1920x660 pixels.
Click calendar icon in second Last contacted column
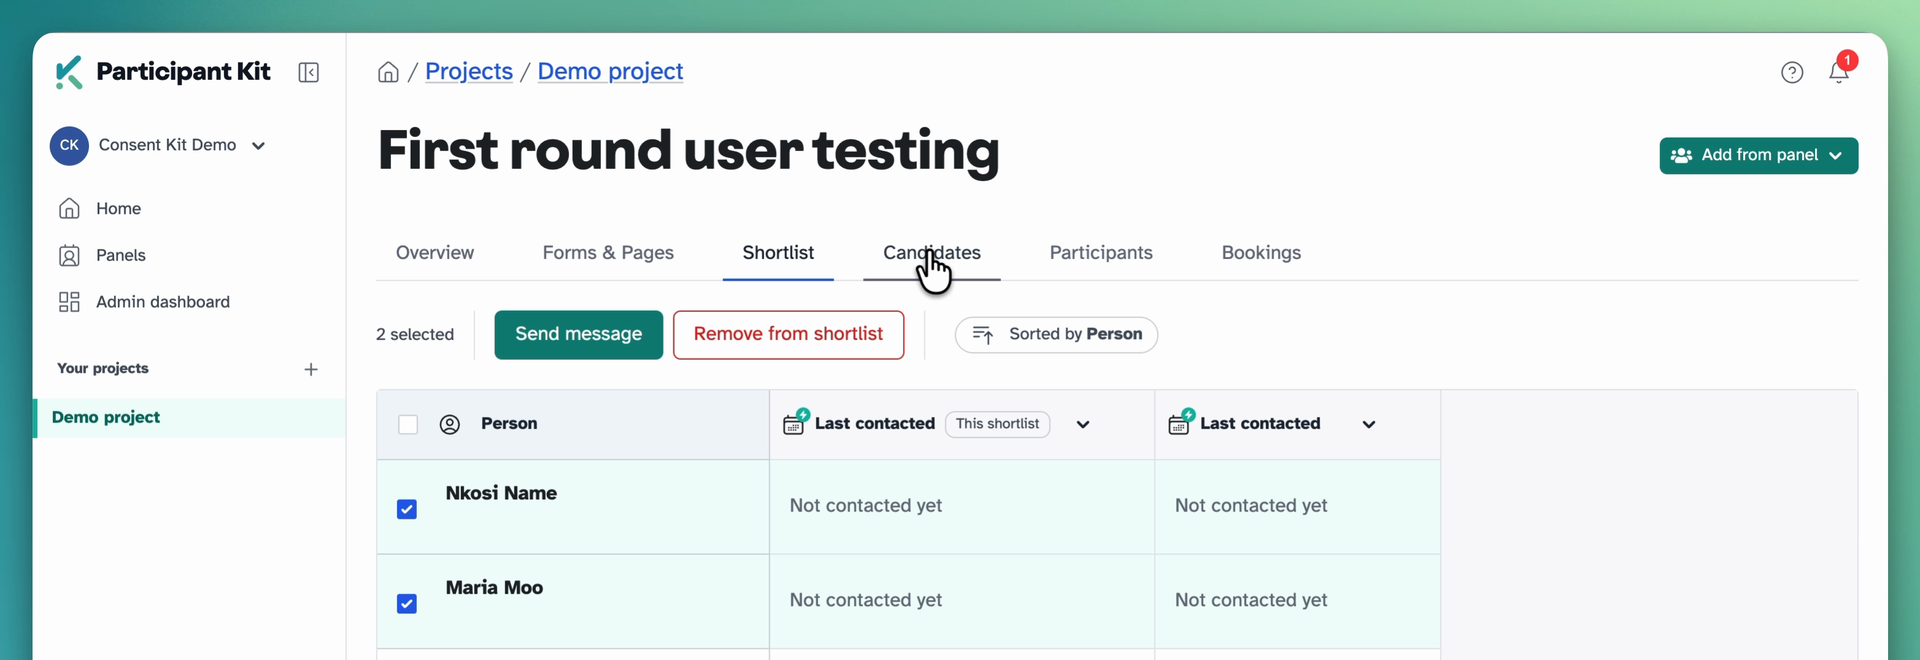(1180, 422)
